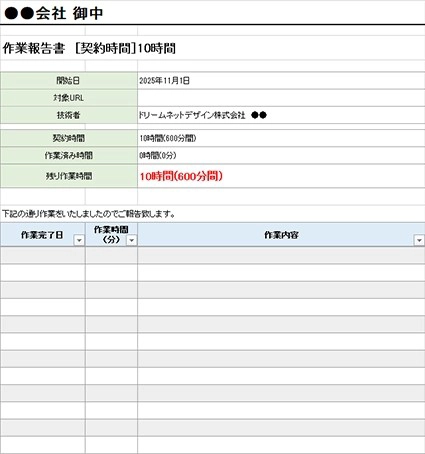
Task: Click the 作業内容 column header
Action: 281,235
